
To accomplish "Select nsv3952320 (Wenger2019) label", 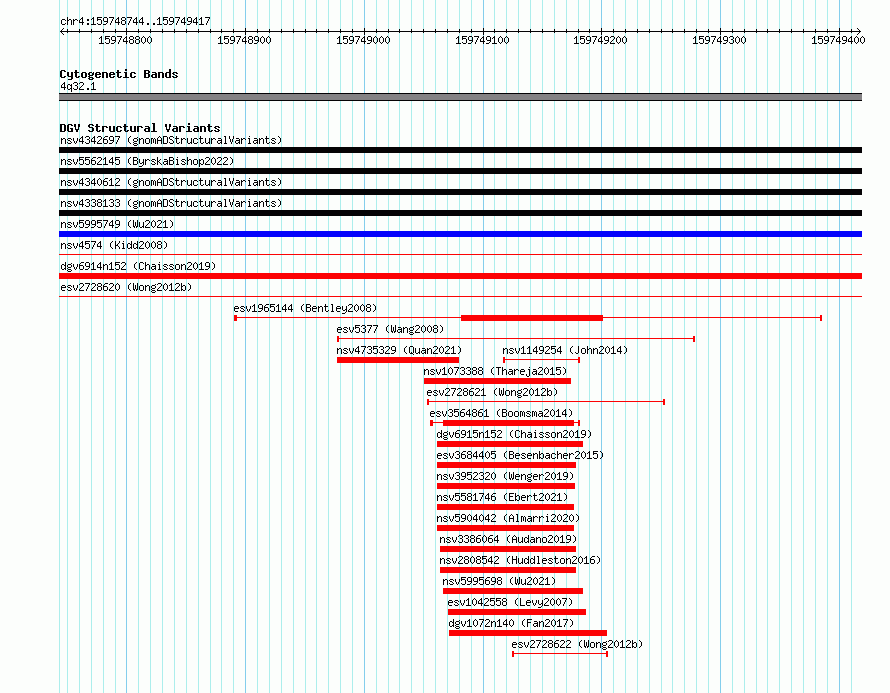I will [x=505, y=476].
